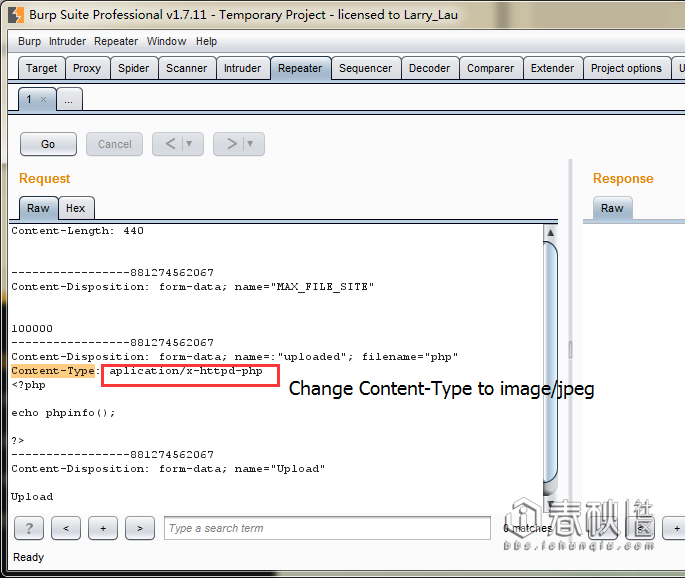Select Repeater sub-tab 1
This screenshot has height=578, width=685.
pos(29,99)
